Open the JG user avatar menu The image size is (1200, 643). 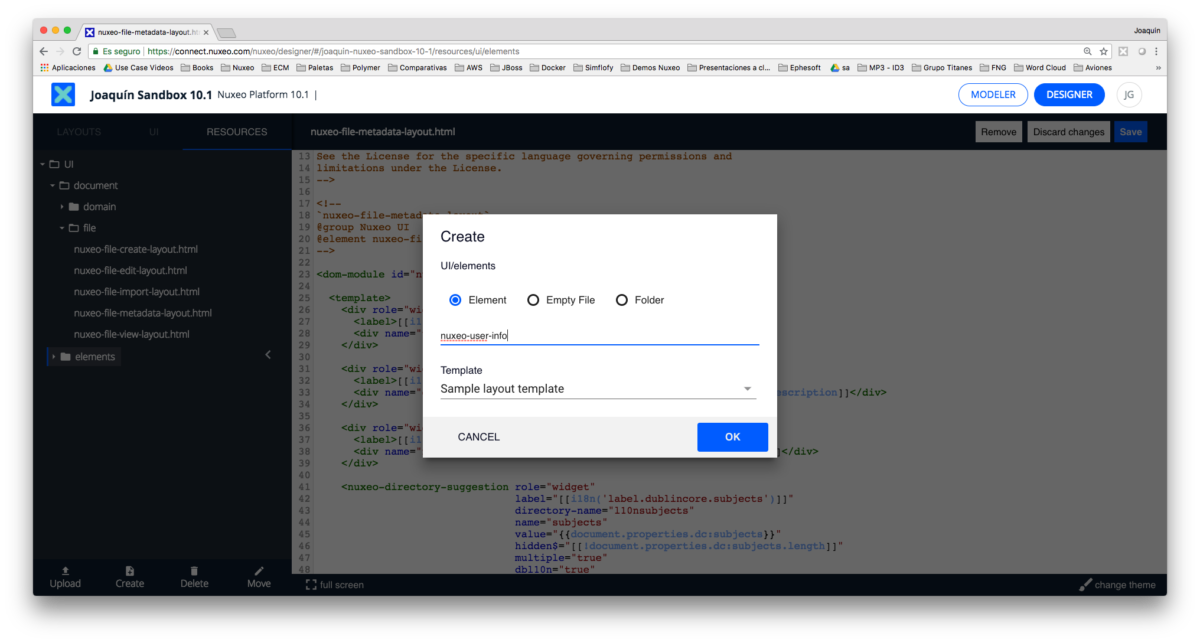[1128, 94]
